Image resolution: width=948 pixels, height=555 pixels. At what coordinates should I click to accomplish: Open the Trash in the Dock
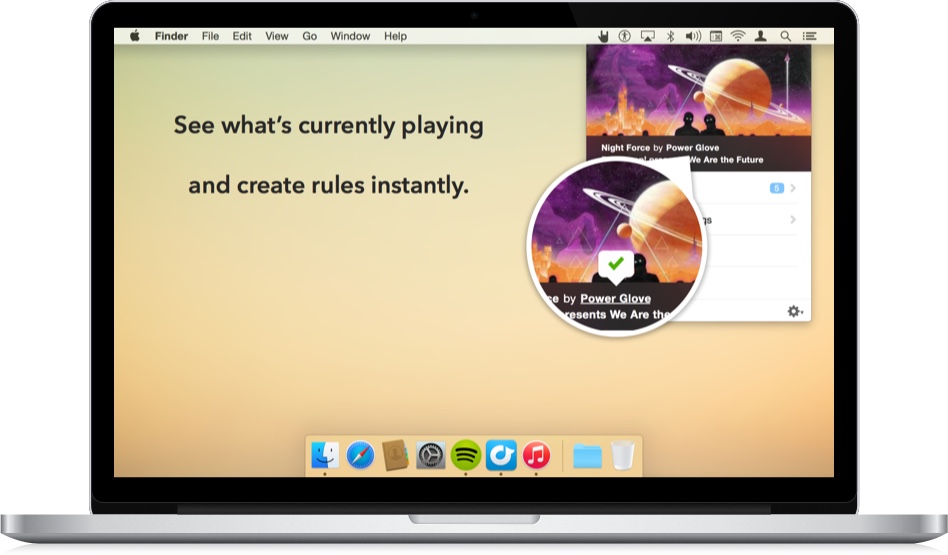(x=622, y=455)
